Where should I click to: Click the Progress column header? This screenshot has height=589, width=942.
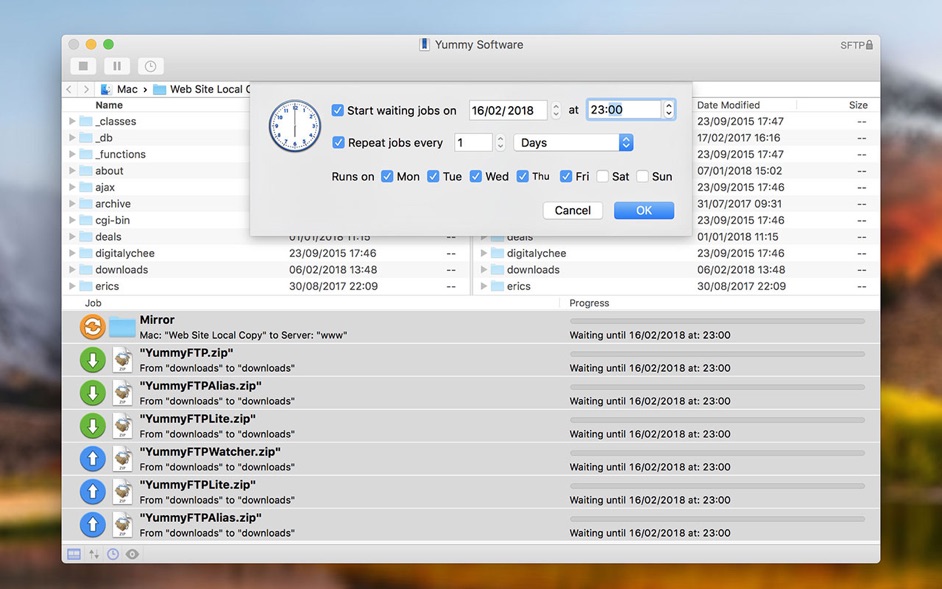point(589,303)
